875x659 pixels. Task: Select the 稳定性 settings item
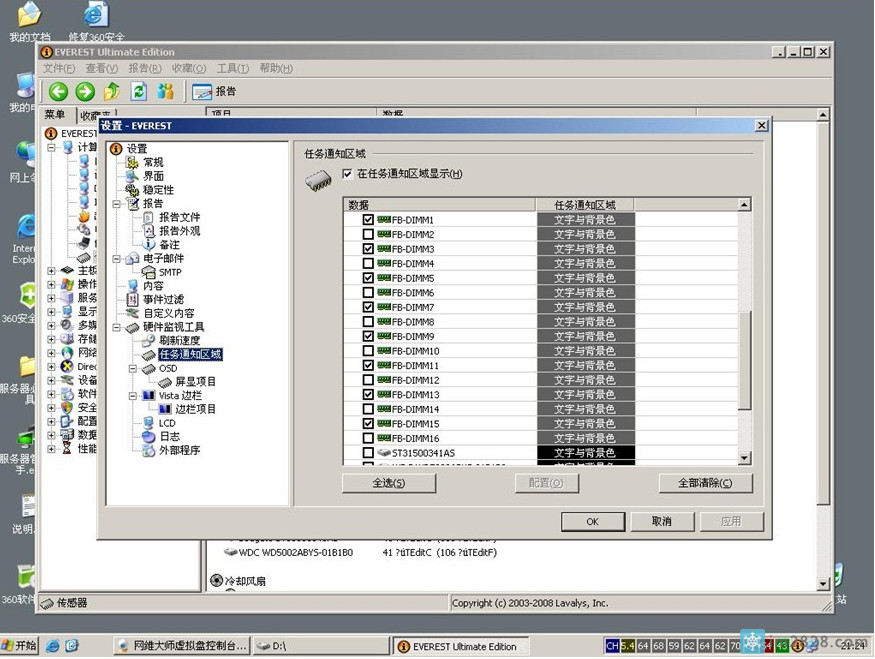[x=158, y=190]
